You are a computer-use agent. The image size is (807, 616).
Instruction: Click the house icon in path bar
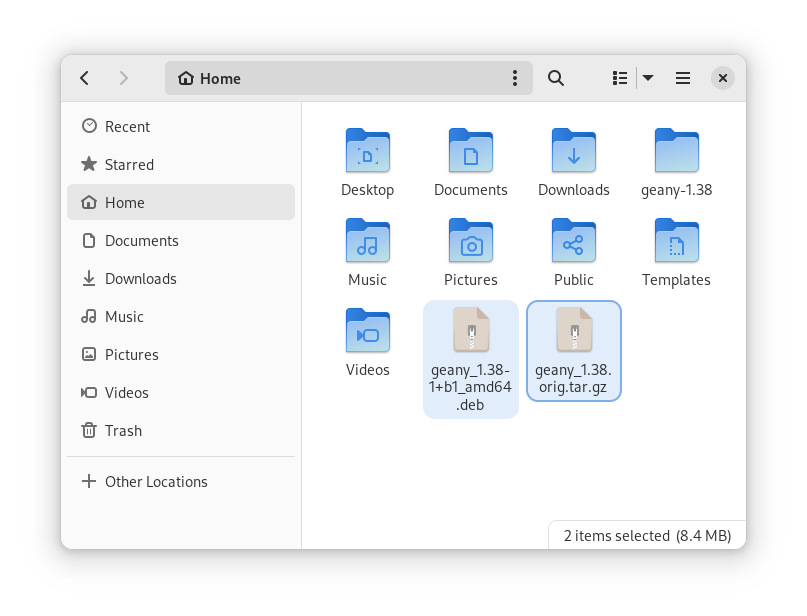(x=186, y=78)
